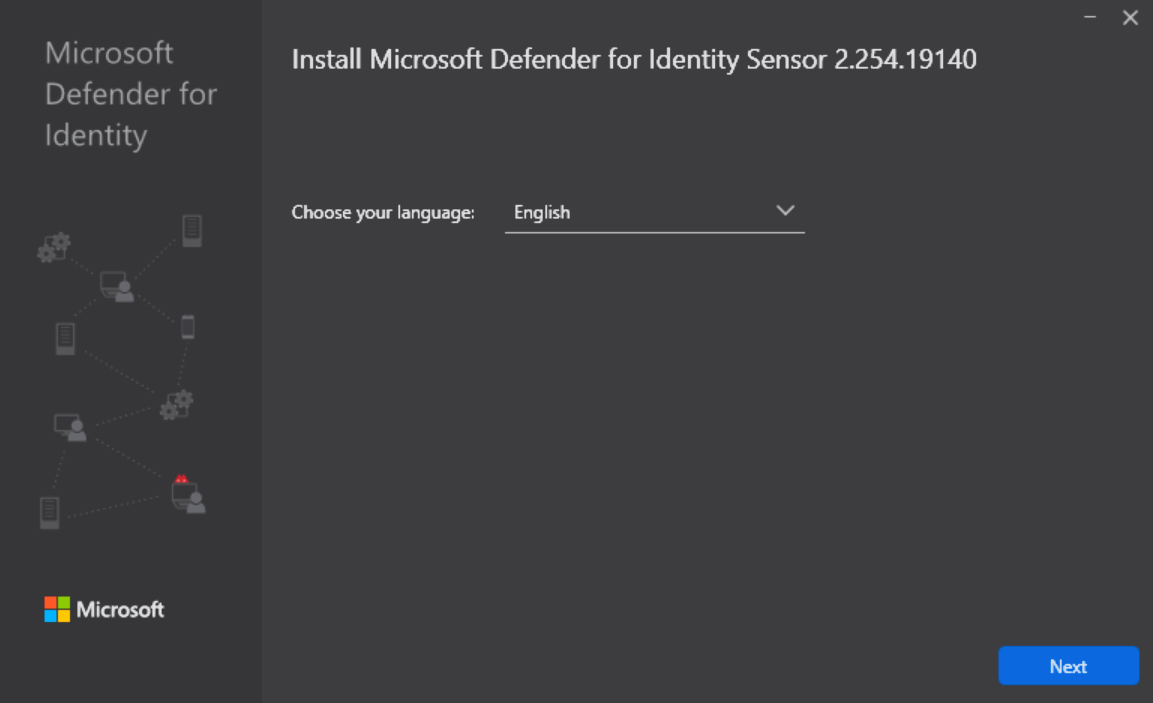Click the Choose your language label

[382, 213]
